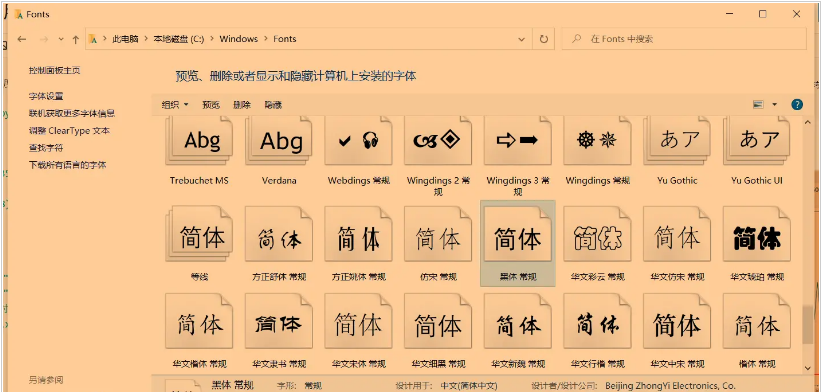Open the recent locations chevron
The image size is (821, 392).
point(61,39)
